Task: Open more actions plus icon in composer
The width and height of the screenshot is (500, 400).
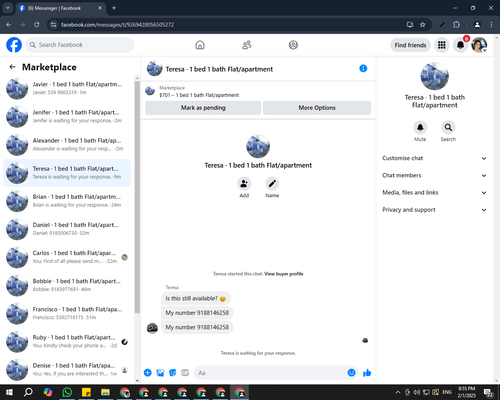Action: [x=148, y=373]
